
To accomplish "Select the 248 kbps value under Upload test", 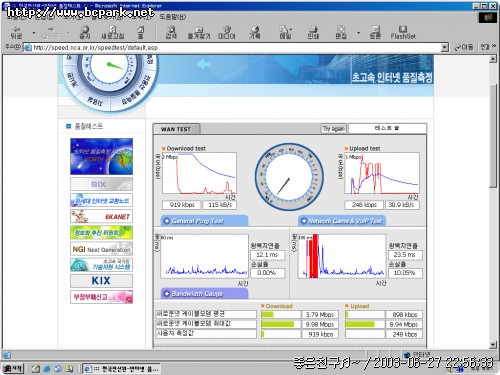I will point(364,205).
